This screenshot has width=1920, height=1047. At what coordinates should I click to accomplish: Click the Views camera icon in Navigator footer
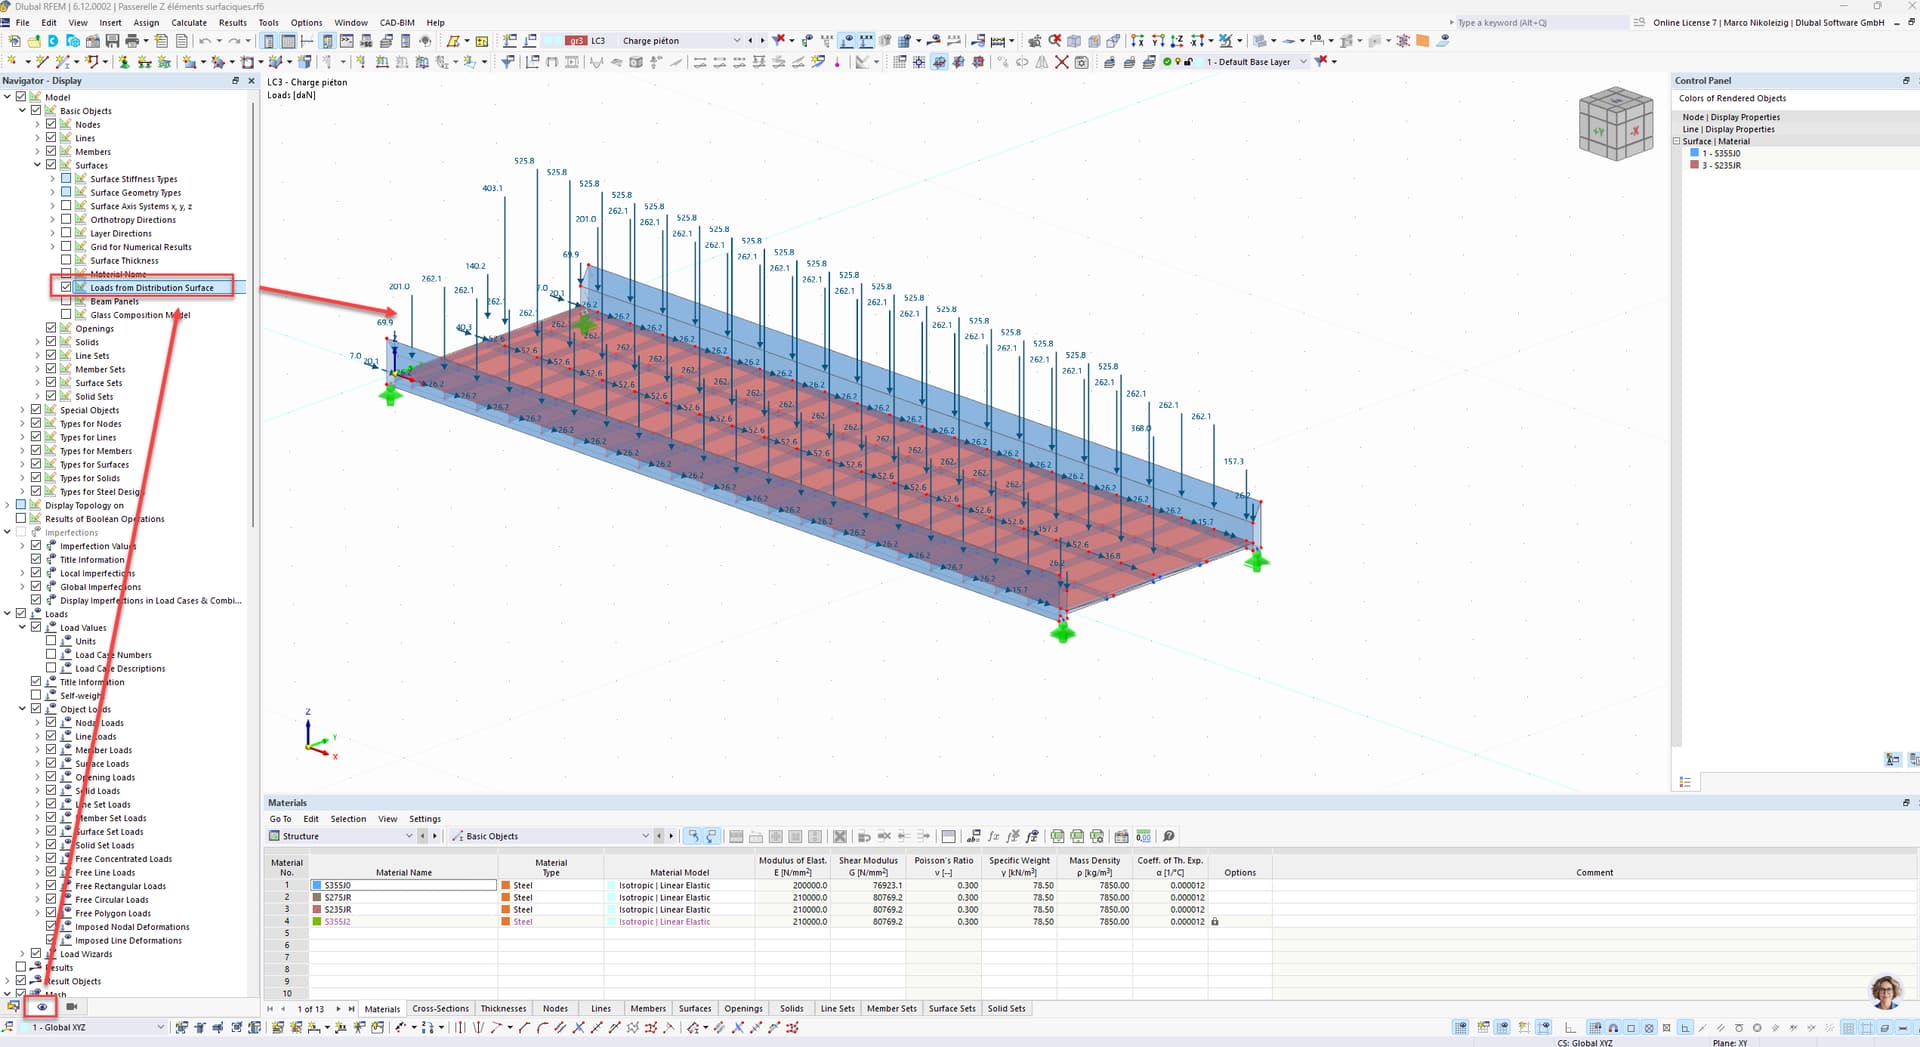tap(71, 1007)
